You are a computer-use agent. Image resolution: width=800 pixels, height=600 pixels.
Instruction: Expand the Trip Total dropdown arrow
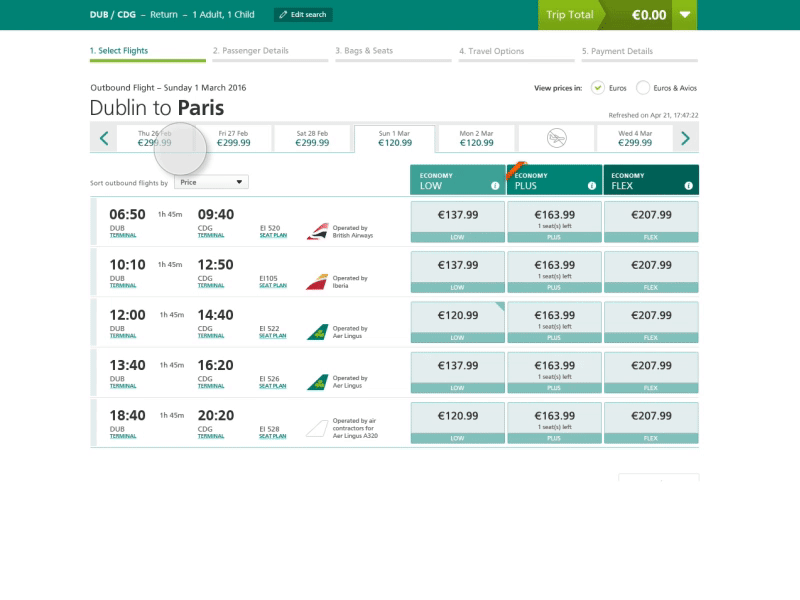point(685,15)
